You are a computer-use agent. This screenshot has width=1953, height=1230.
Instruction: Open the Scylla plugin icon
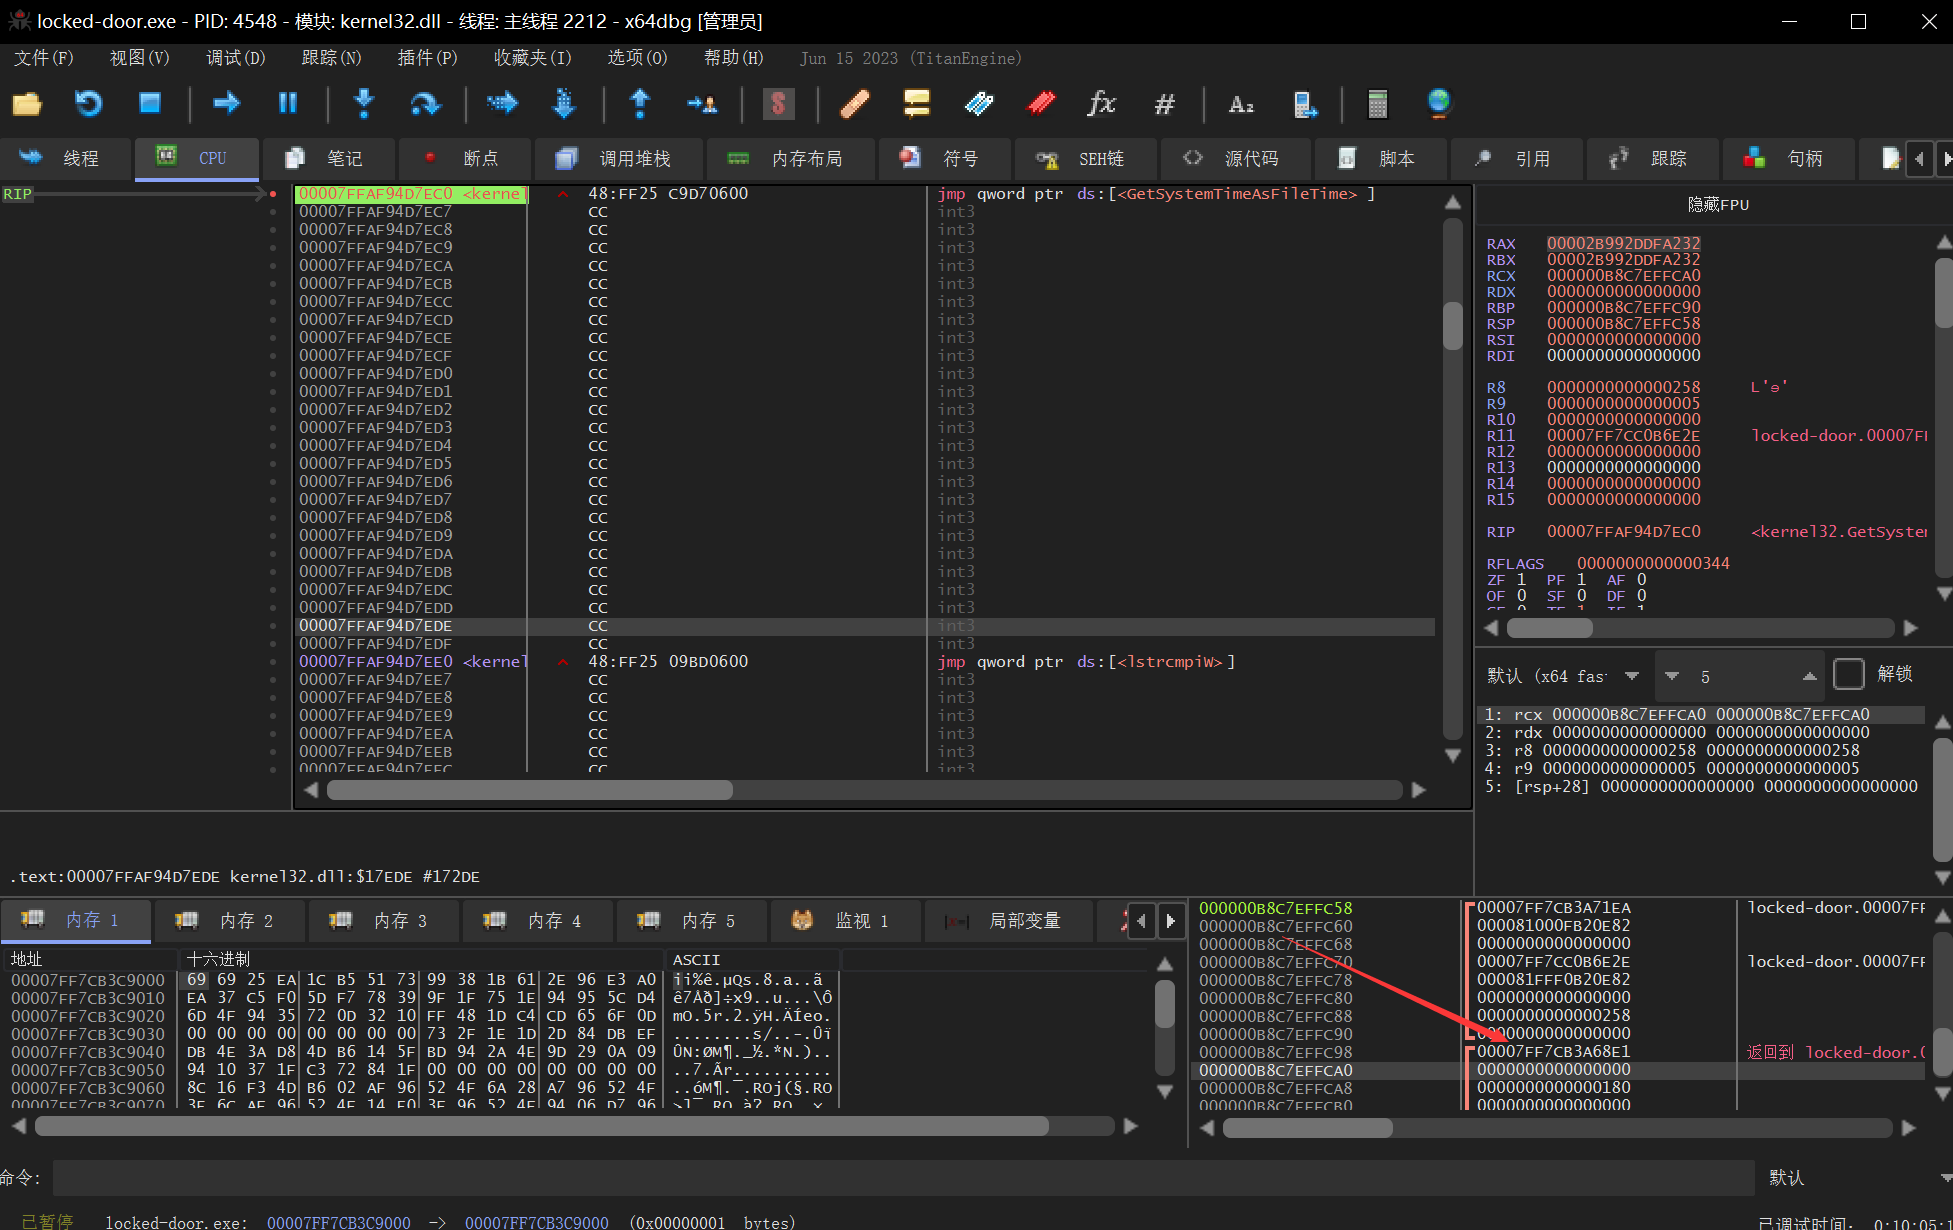(x=778, y=103)
